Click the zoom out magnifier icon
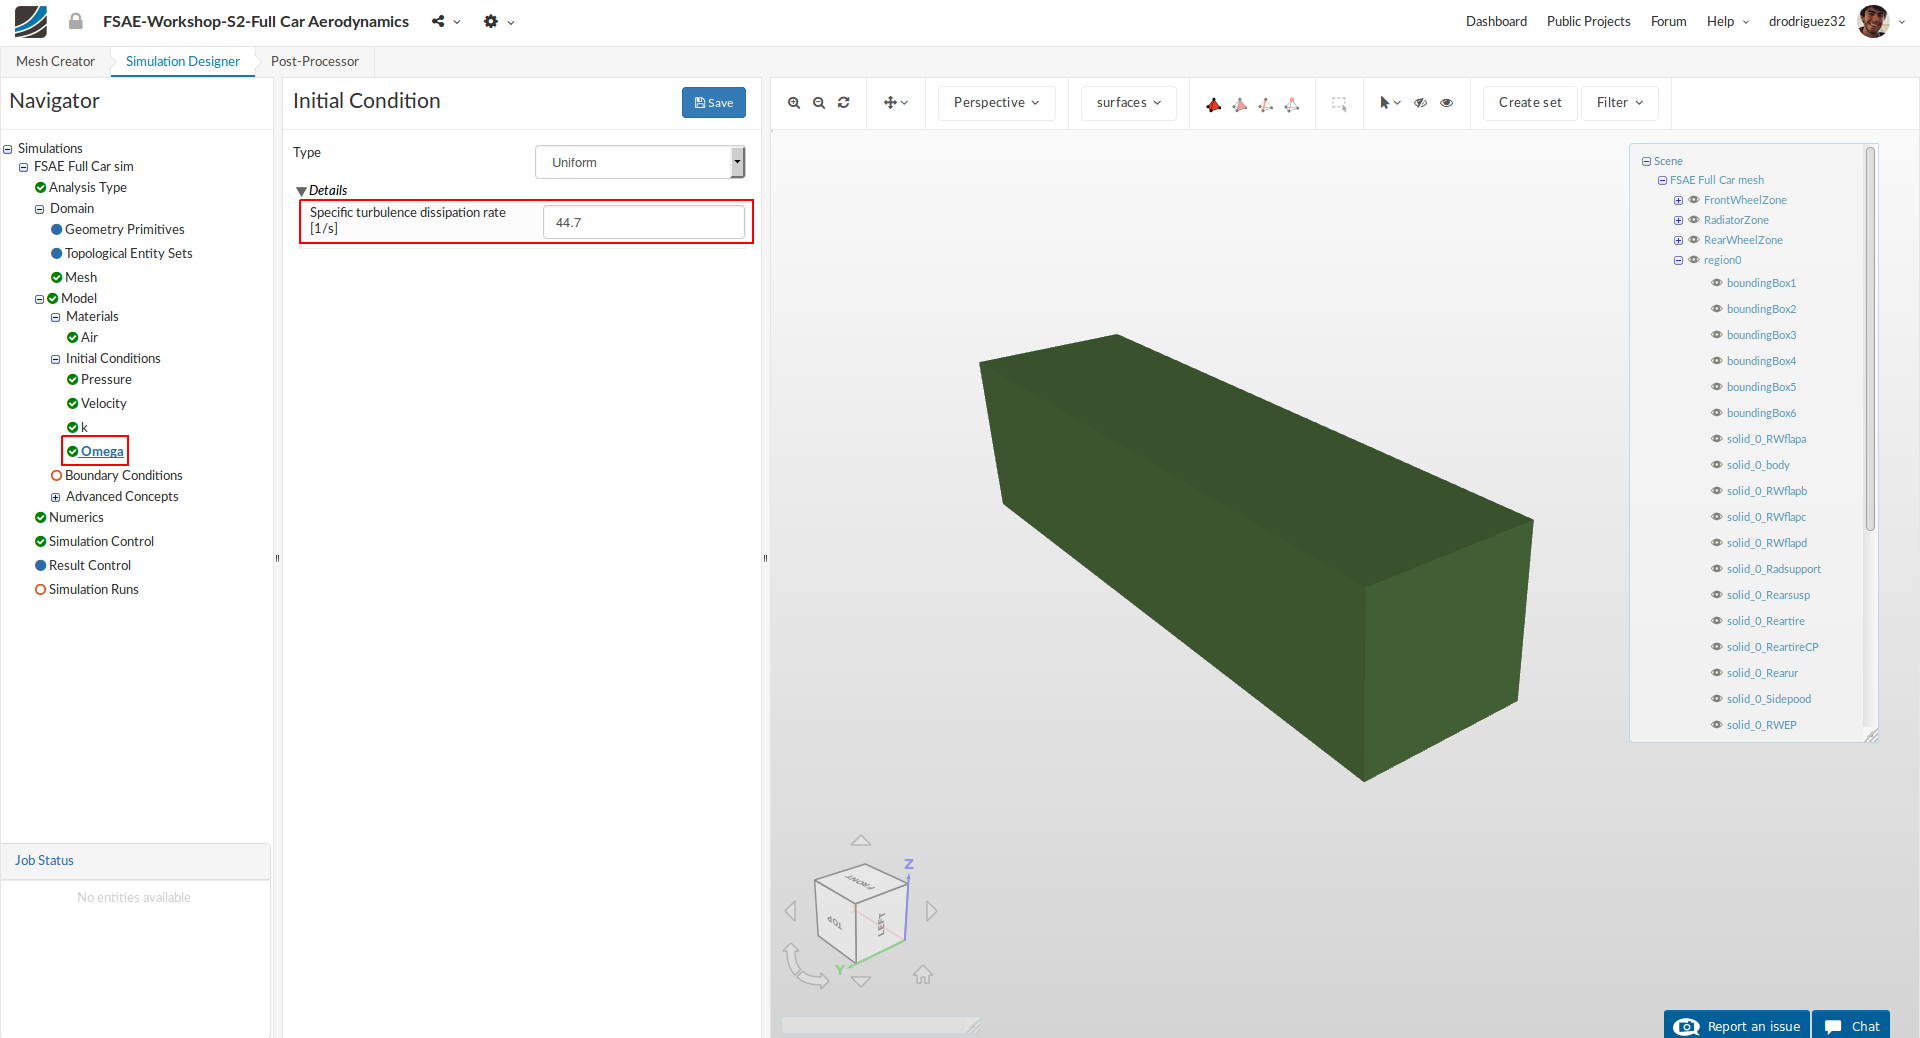This screenshot has height=1038, width=1920. (819, 103)
